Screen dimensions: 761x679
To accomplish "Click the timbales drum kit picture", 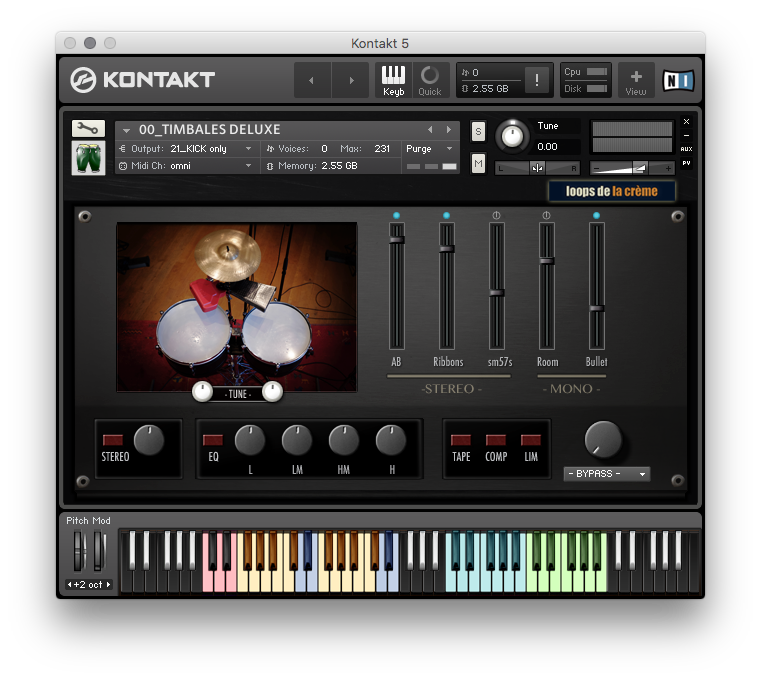I will (x=237, y=307).
